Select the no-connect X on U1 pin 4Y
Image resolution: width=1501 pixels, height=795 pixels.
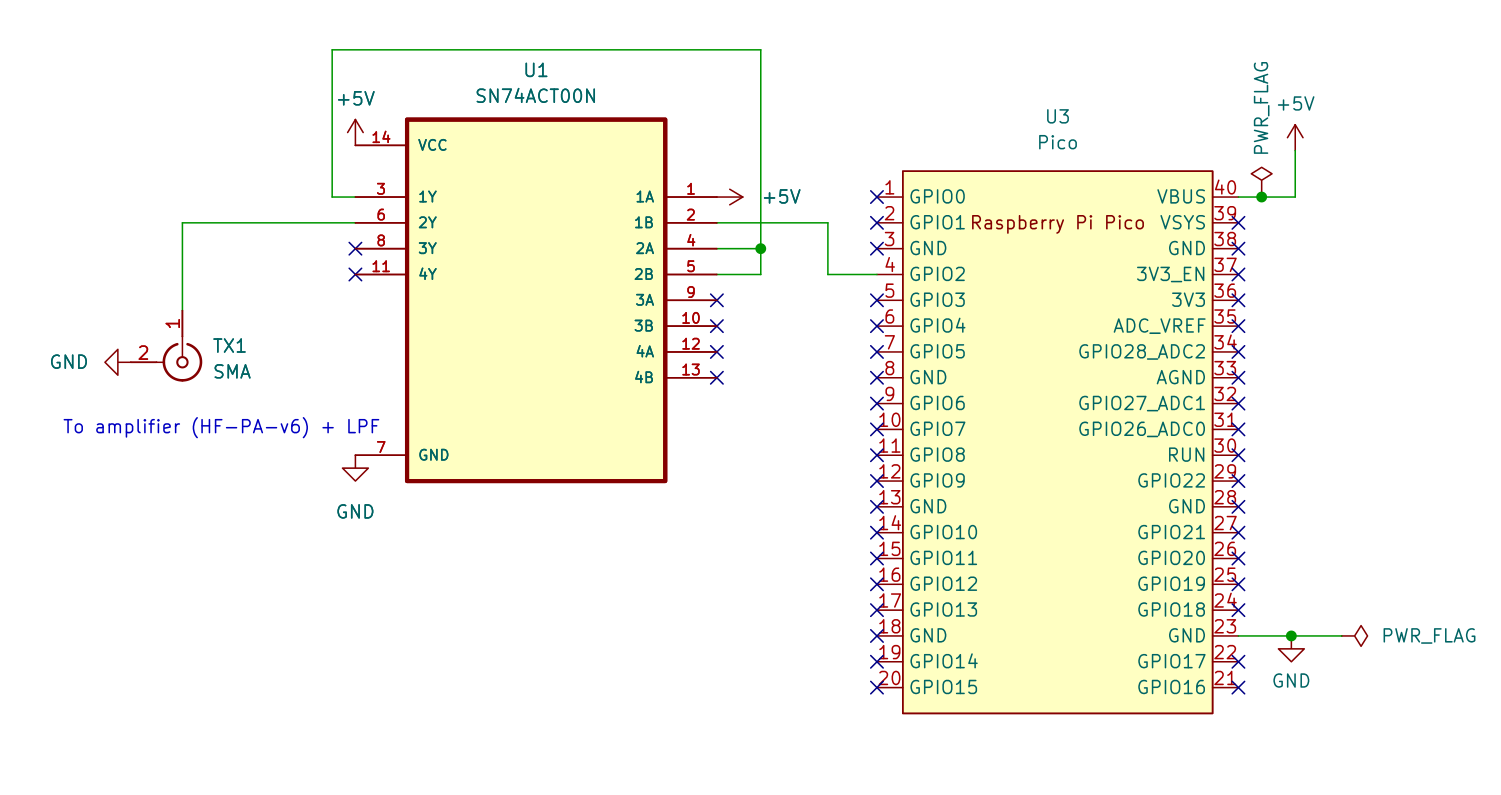coord(354,274)
